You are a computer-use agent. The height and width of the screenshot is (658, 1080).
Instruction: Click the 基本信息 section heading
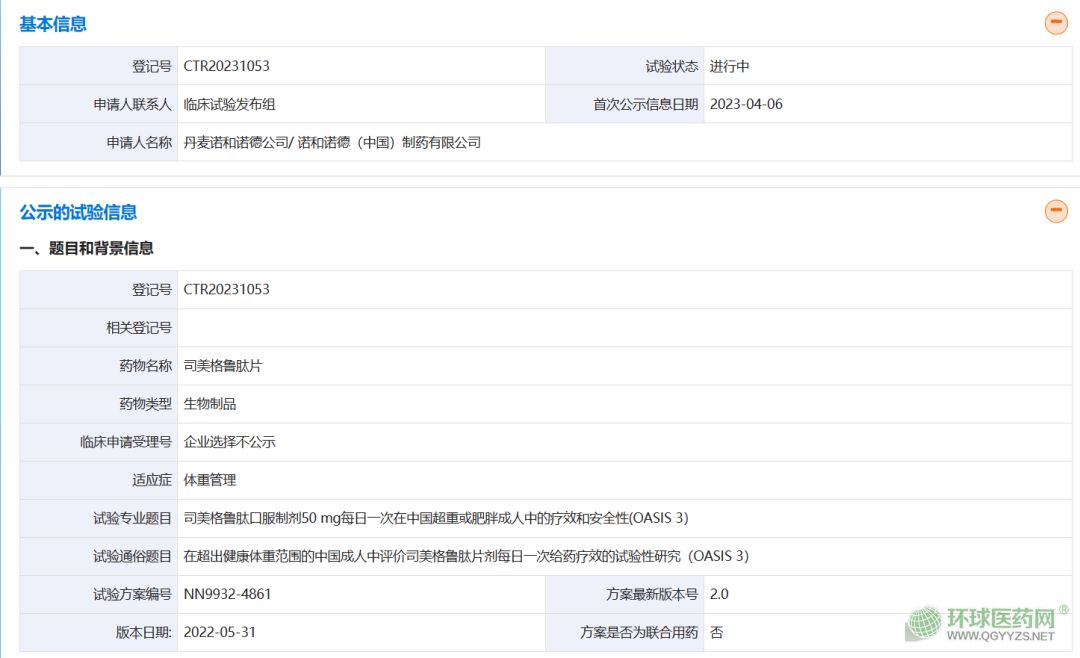click(53, 24)
